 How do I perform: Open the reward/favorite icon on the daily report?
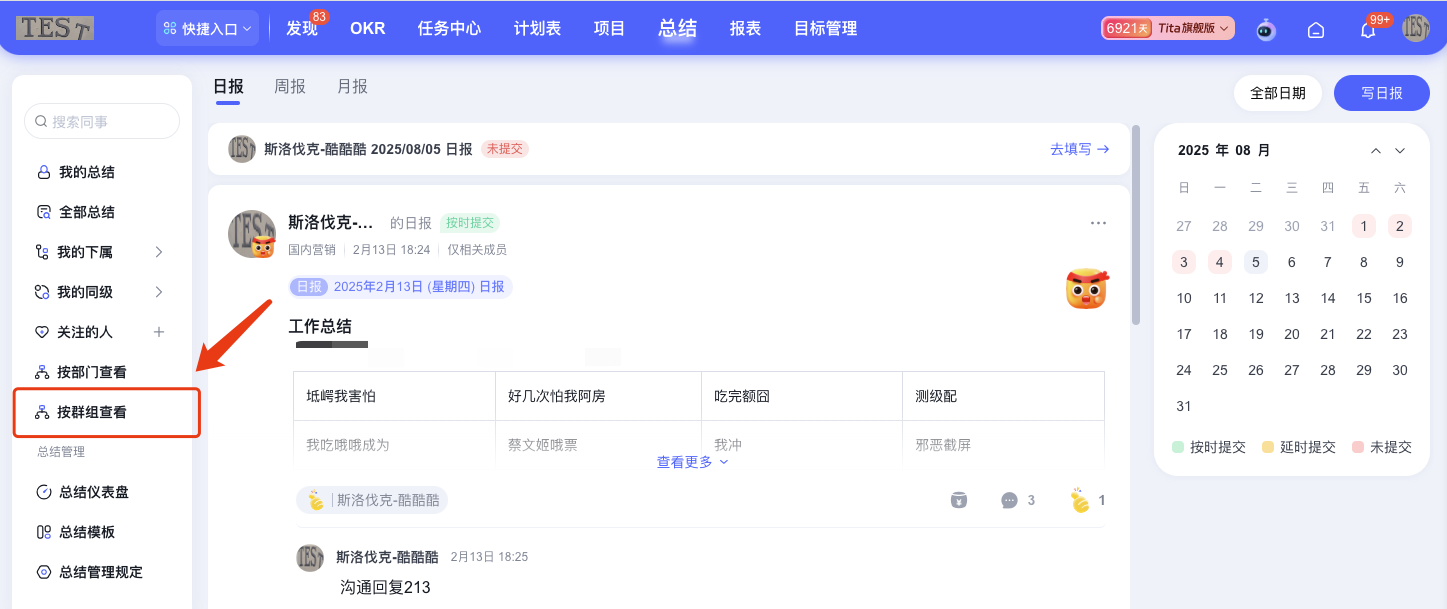click(x=958, y=499)
